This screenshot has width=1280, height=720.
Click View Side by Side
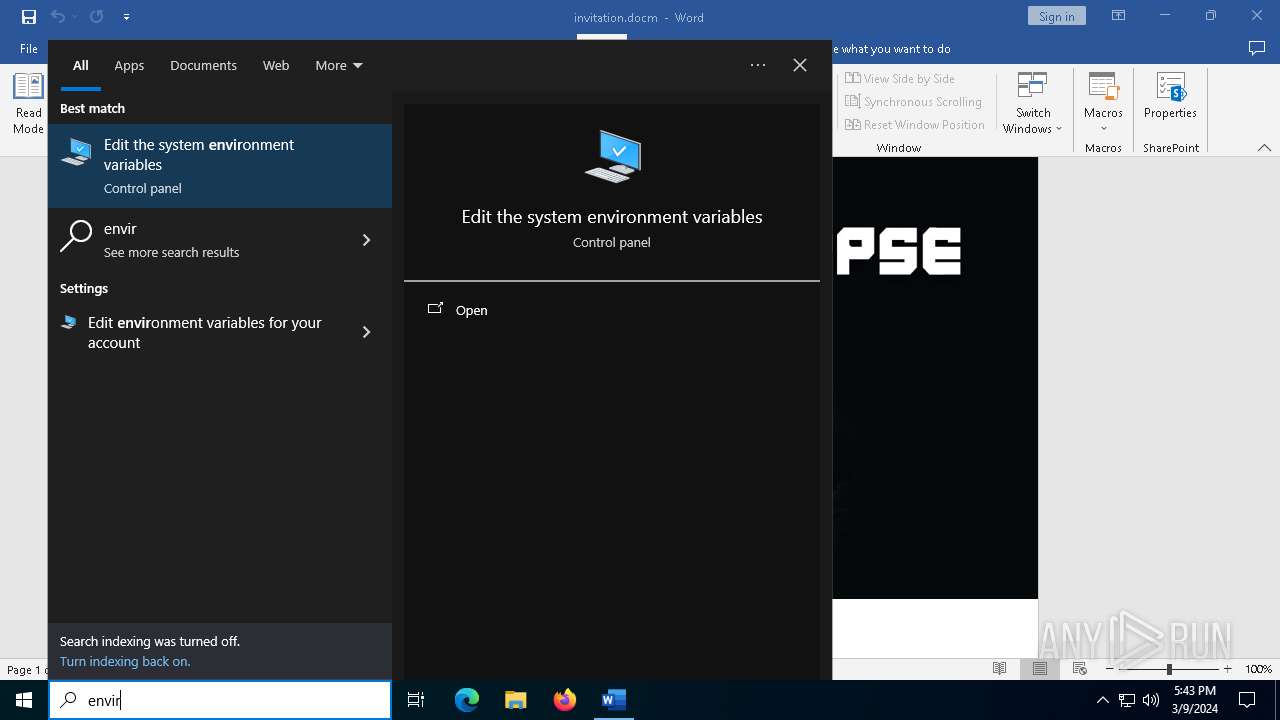[x=900, y=78]
